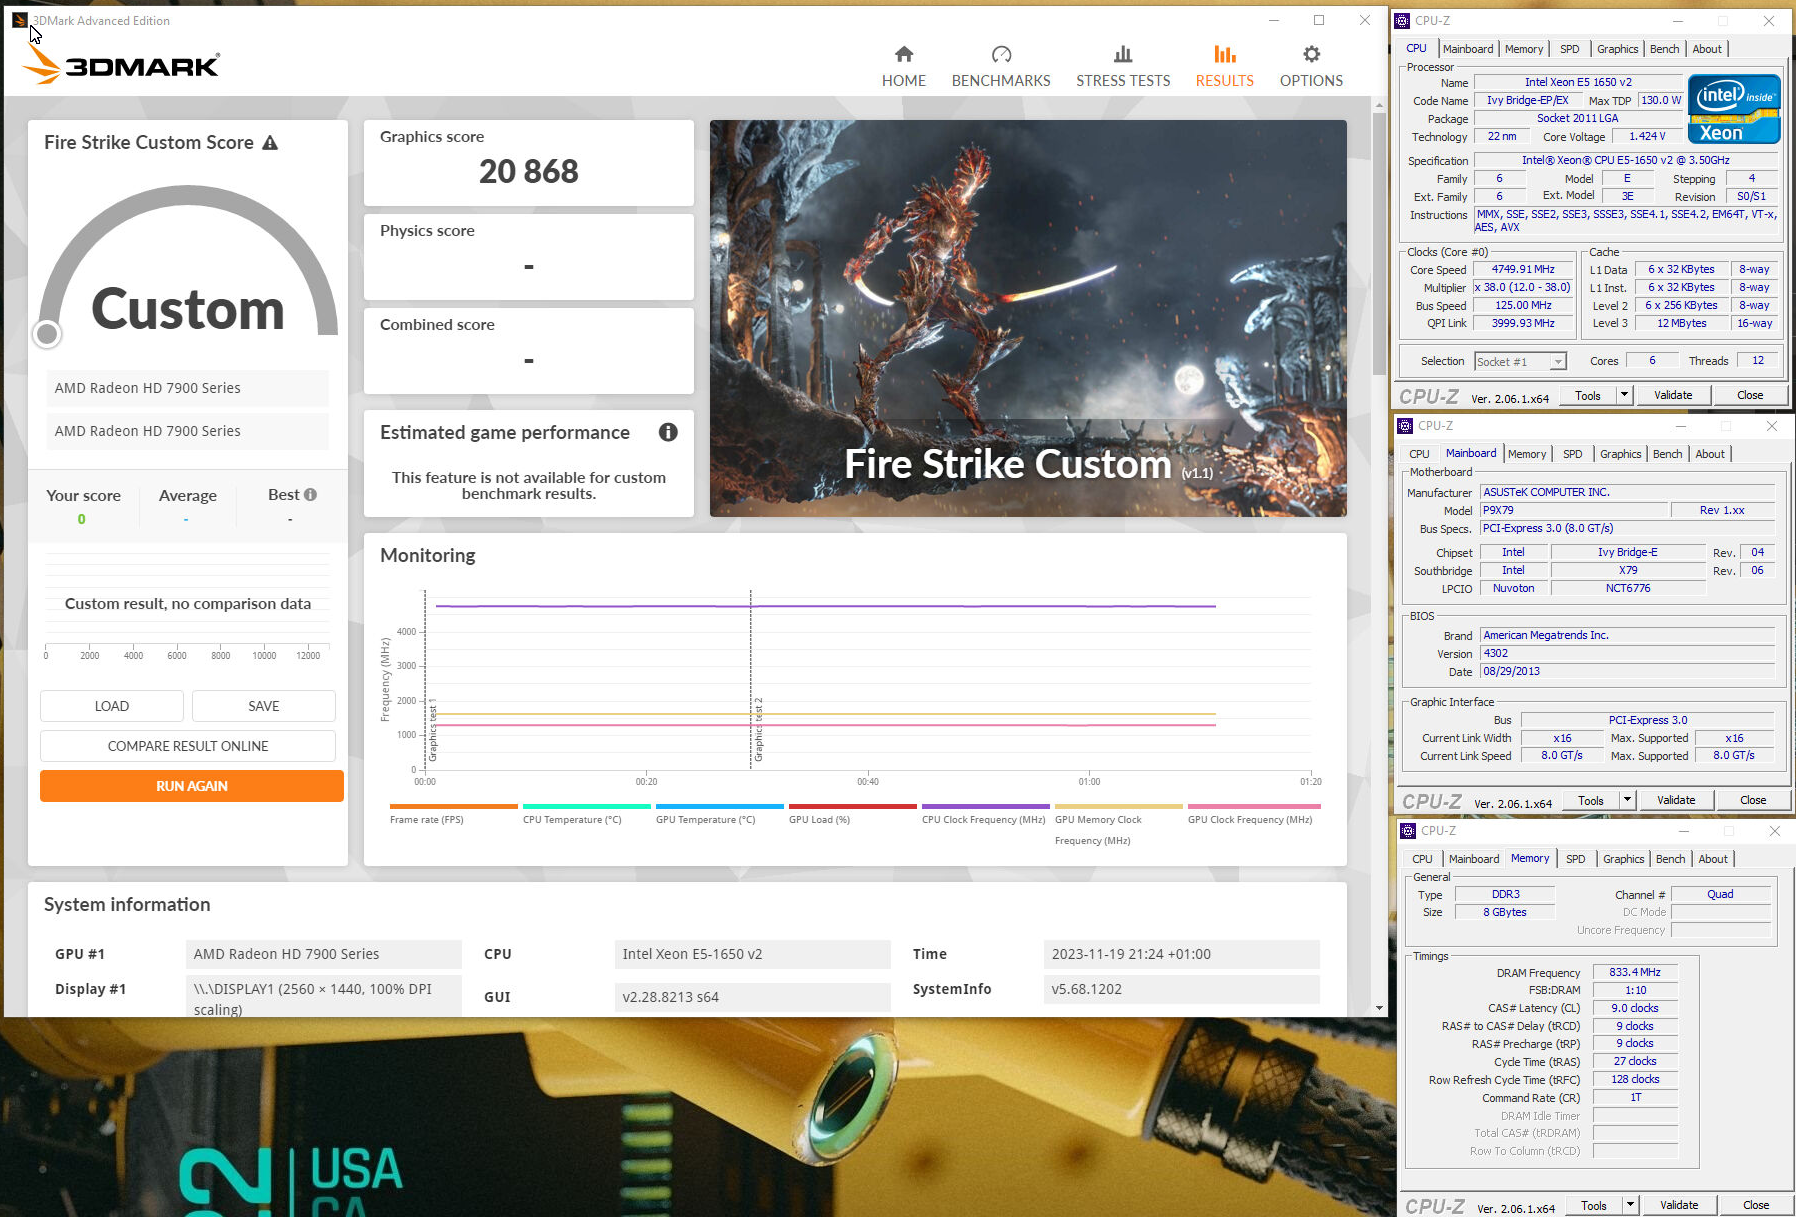Viewport: 1796px width, 1217px height.
Task: Click the Graphics score card 20 868
Action: [529, 163]
